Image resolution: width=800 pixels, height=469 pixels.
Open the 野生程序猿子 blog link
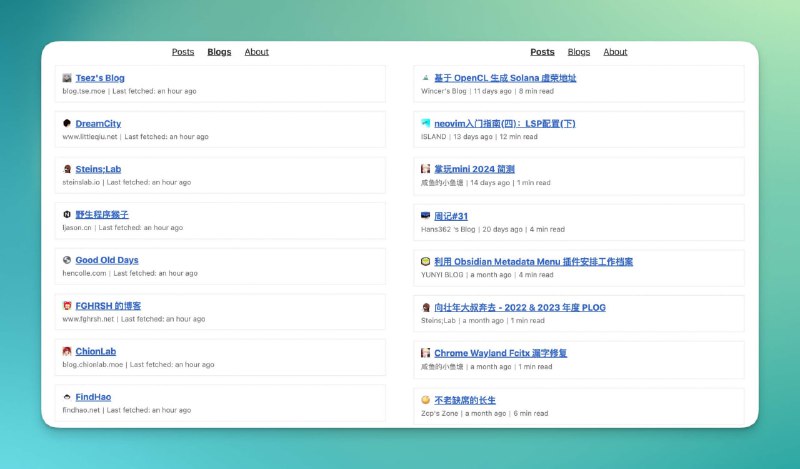click(x=102, y=215)
